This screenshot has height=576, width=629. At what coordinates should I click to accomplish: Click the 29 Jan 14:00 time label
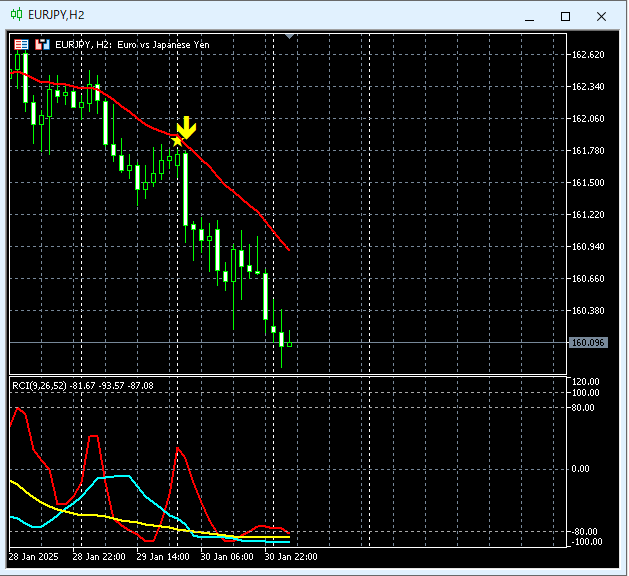[x=163, y=557]
